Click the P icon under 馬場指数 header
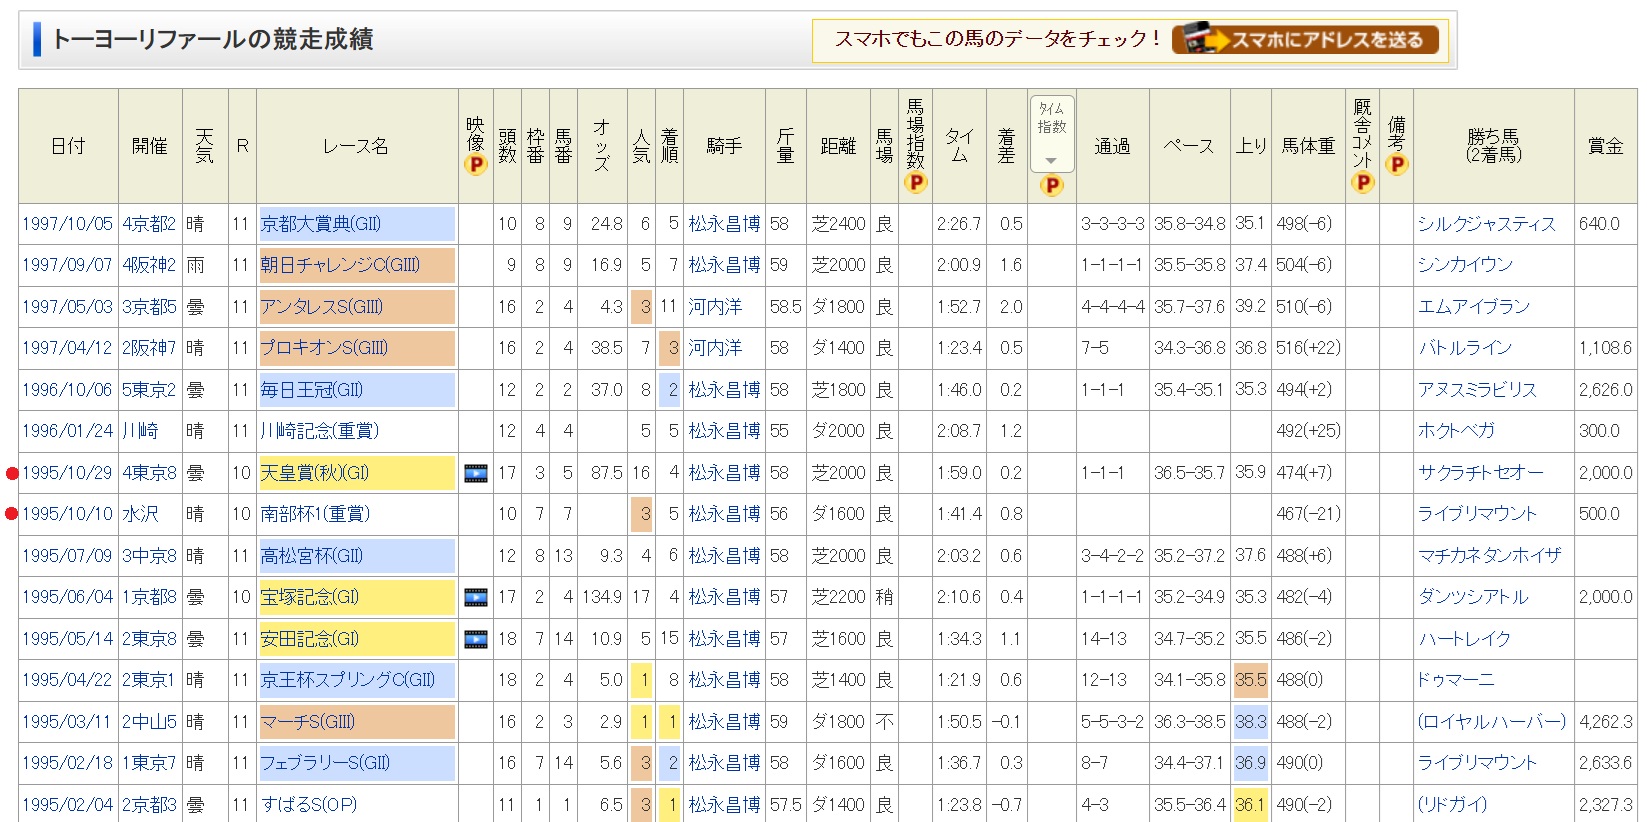The width and height of the screenshot is (1647, 822). click(915, 182)
